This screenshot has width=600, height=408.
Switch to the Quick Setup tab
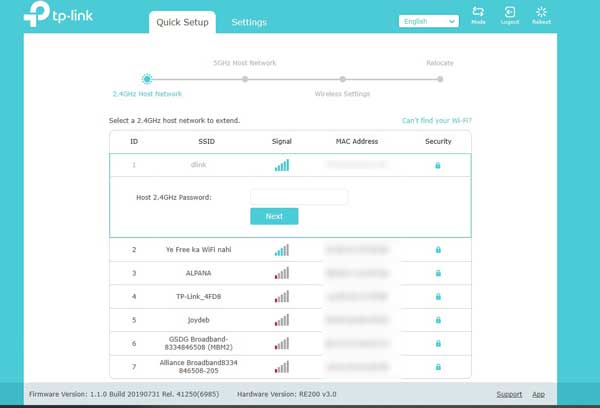(183, 22)
